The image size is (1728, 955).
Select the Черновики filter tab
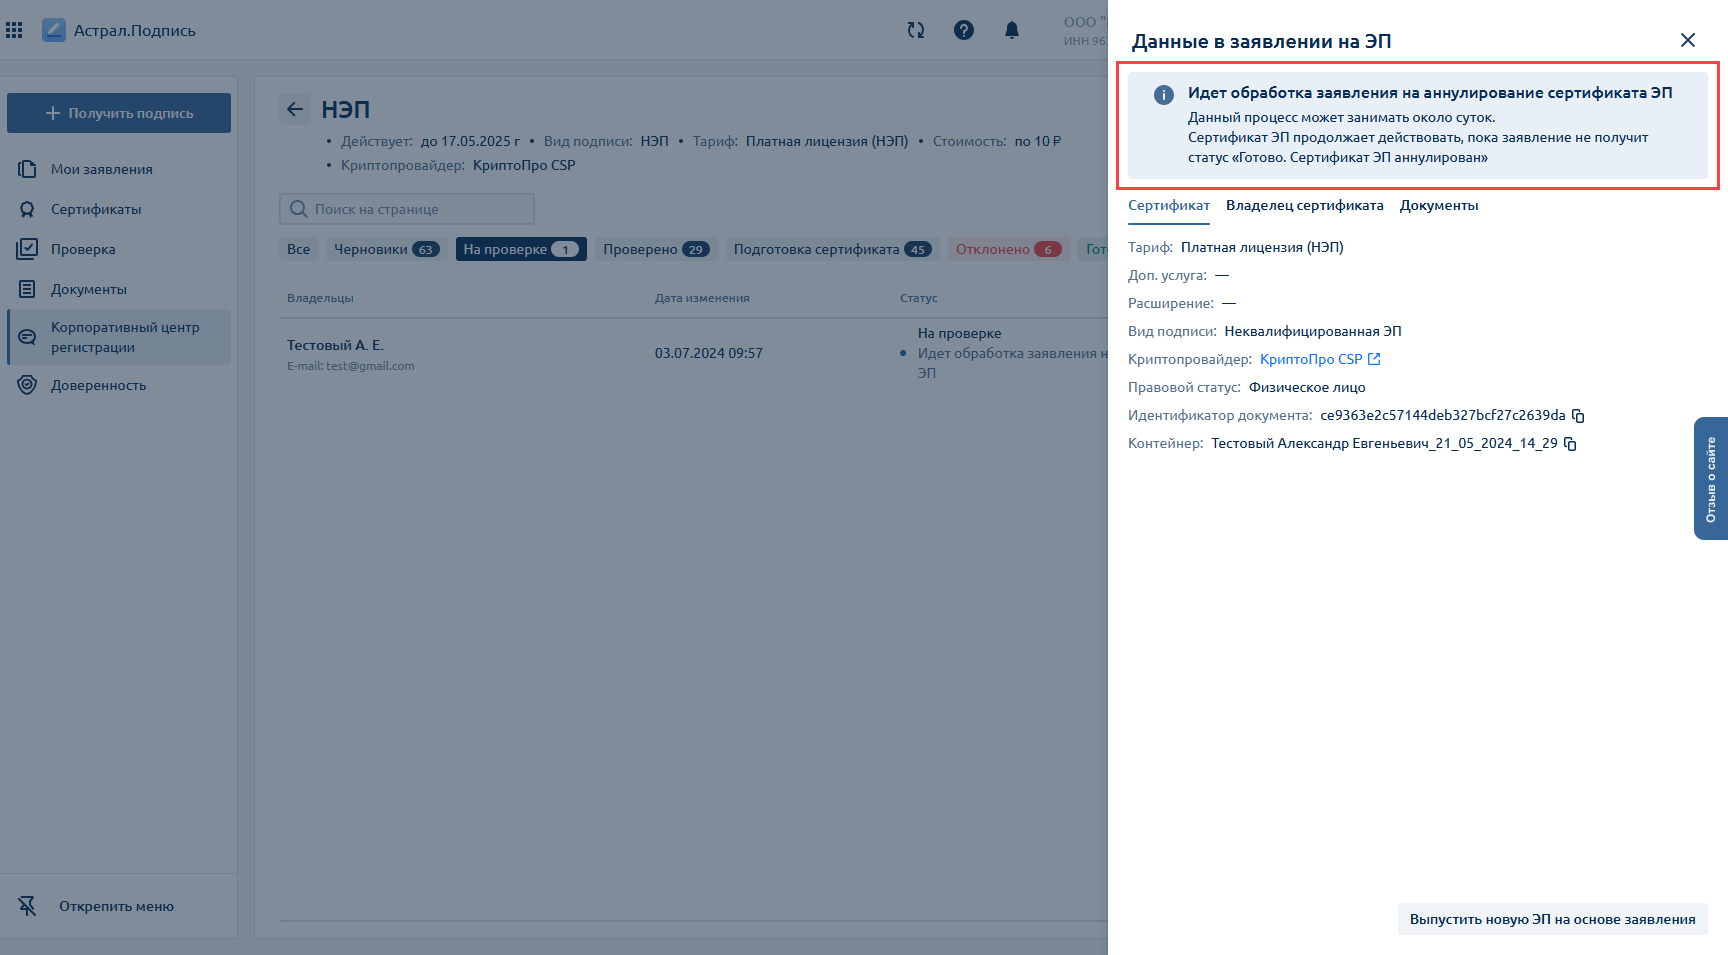point(386,249)
